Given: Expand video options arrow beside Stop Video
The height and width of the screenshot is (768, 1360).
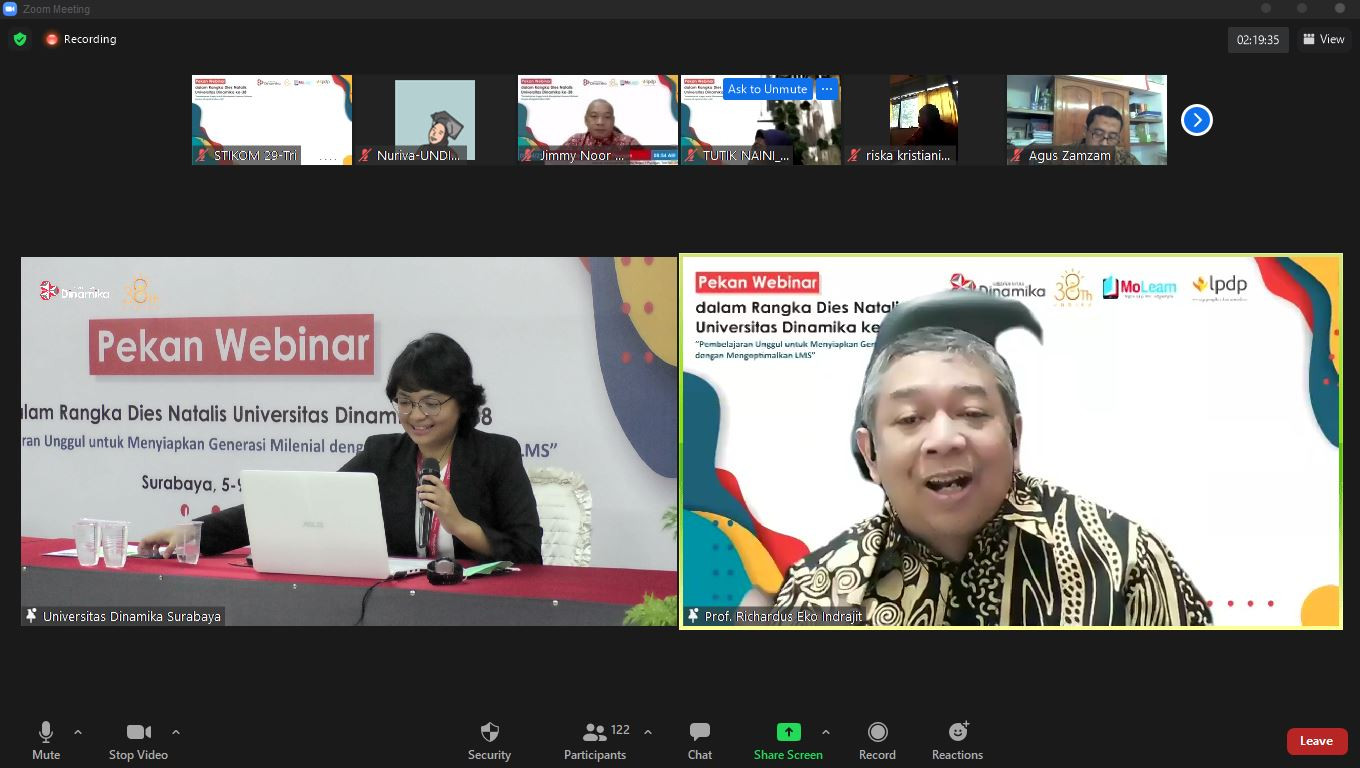Looking at the screenshot, I should (x=176, y=732).
